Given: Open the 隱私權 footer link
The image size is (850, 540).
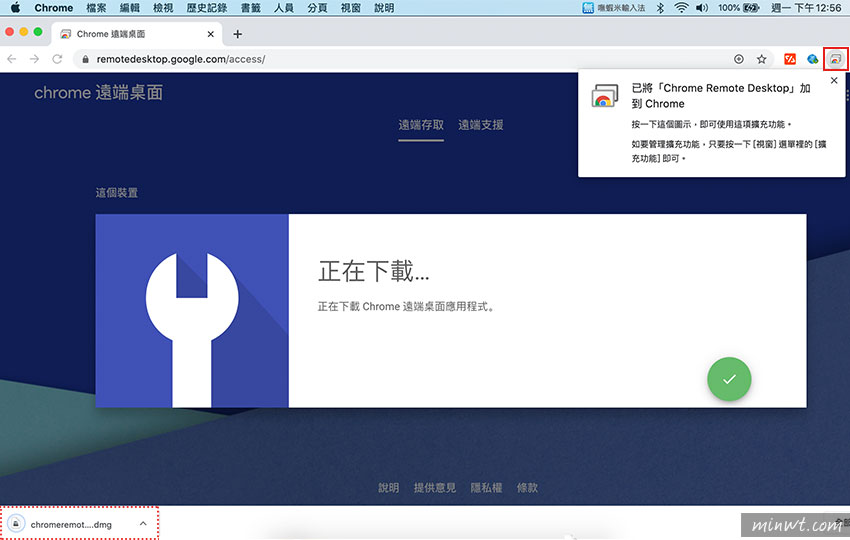Looking at the screenshot, I should coord(486,487).
